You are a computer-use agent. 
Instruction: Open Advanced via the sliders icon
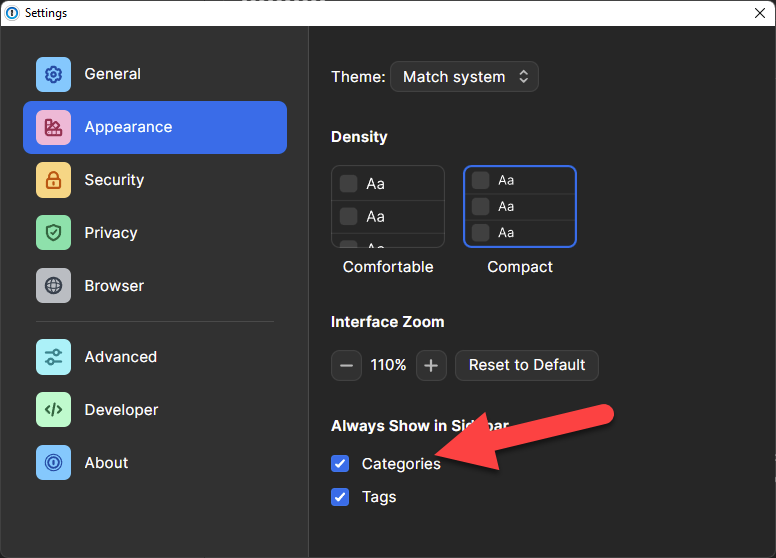(53, 357)
